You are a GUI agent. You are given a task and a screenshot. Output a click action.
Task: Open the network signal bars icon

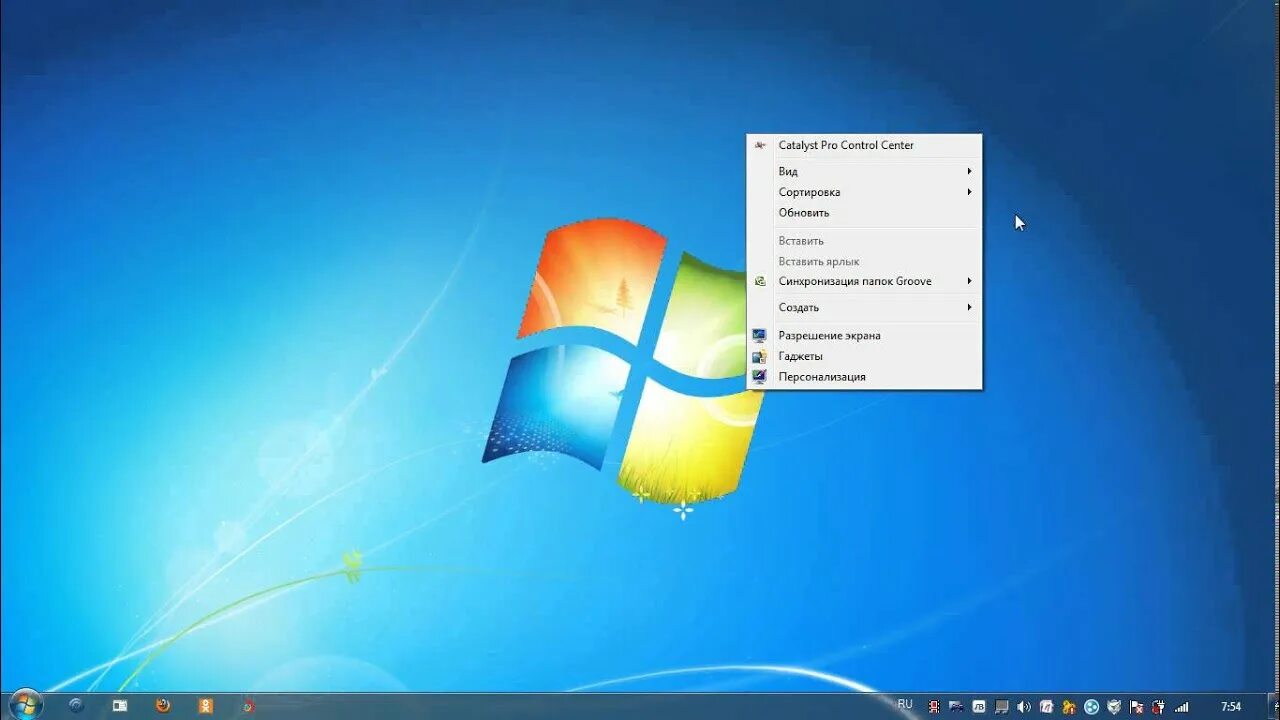click(1182, 706)
